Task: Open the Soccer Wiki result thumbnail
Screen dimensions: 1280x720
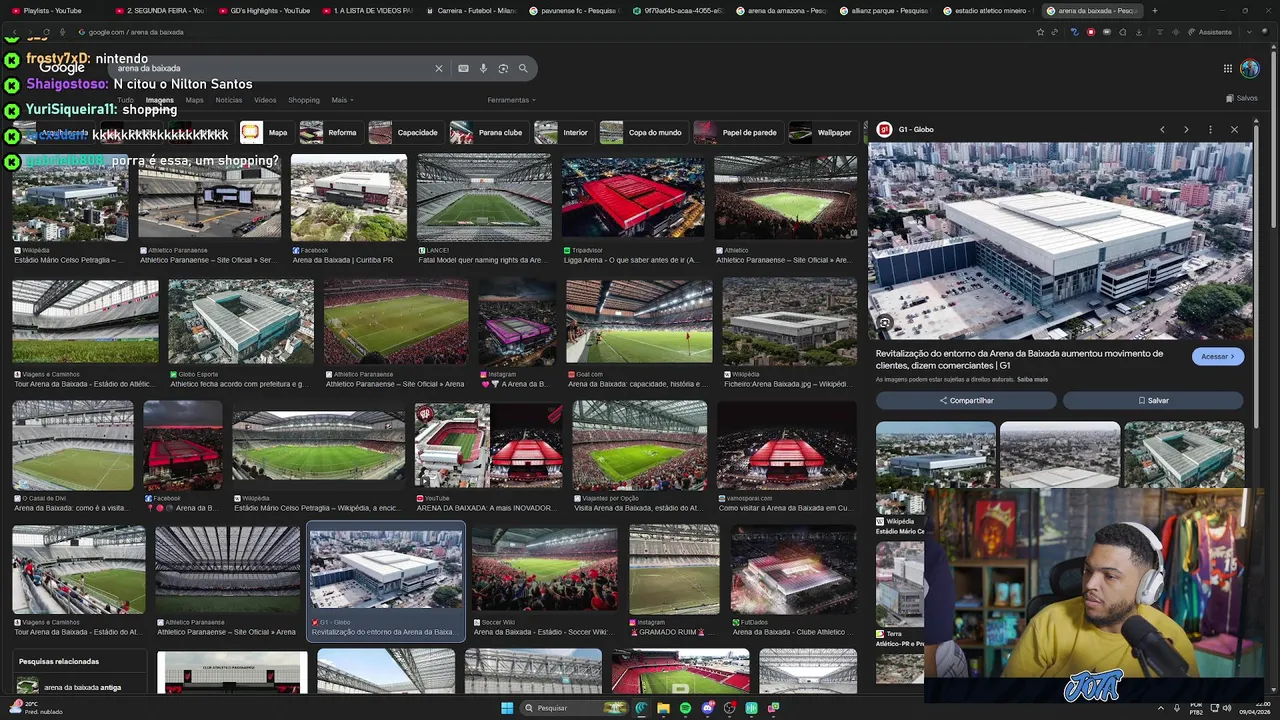Action: pos(545,568)
